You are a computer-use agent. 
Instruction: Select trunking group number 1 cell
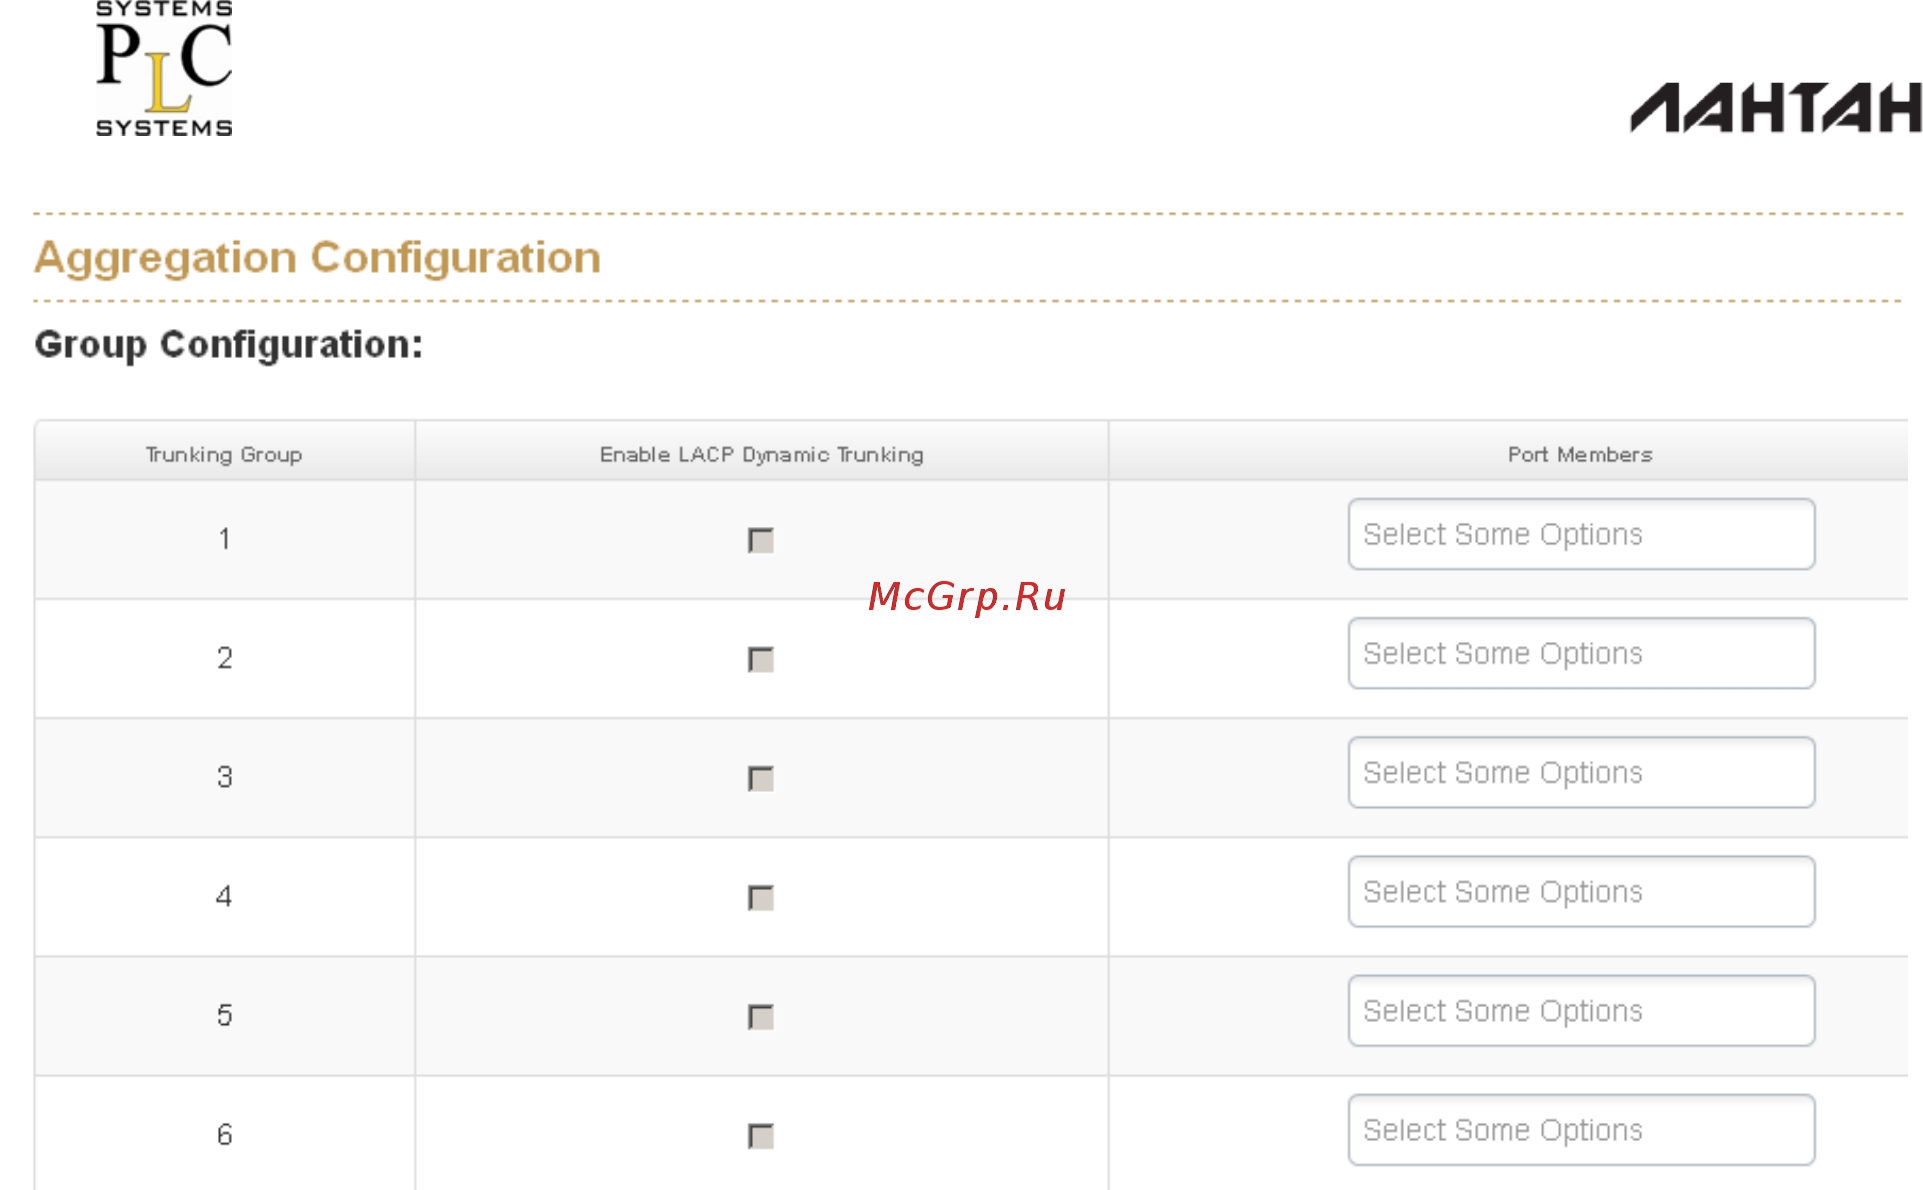click(224, 539)
